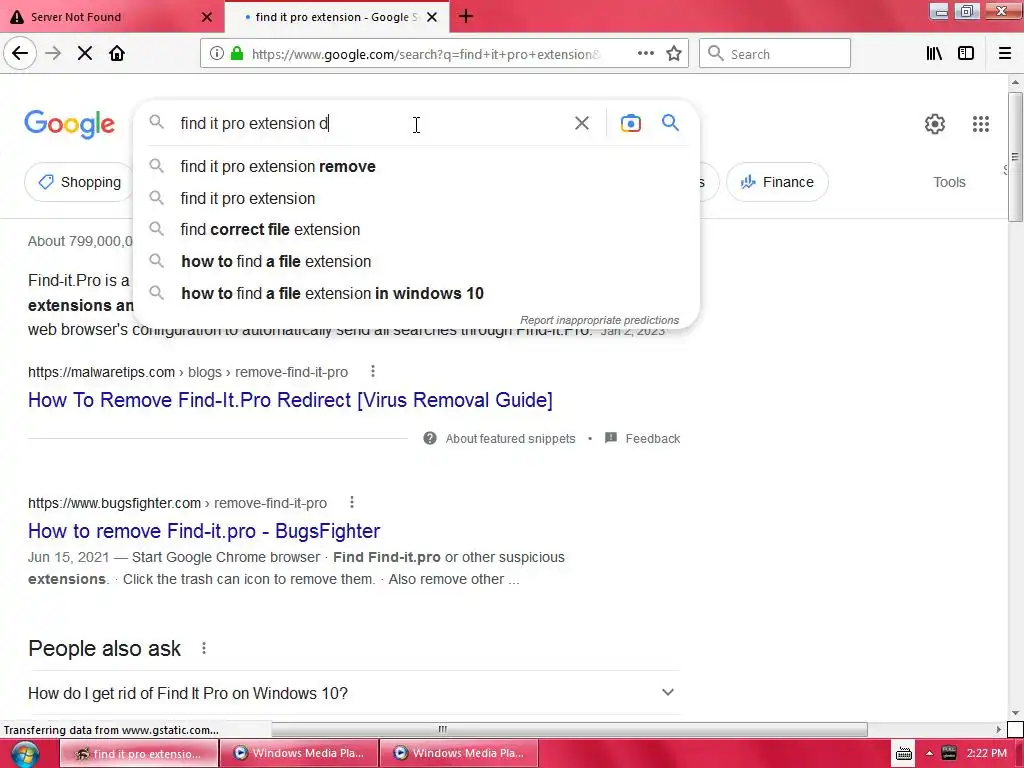Screen dimensions: 1024x768
Task: Click the vertical scrollbar thumb
Action: pyautogui.click(x=1015, y=157)
